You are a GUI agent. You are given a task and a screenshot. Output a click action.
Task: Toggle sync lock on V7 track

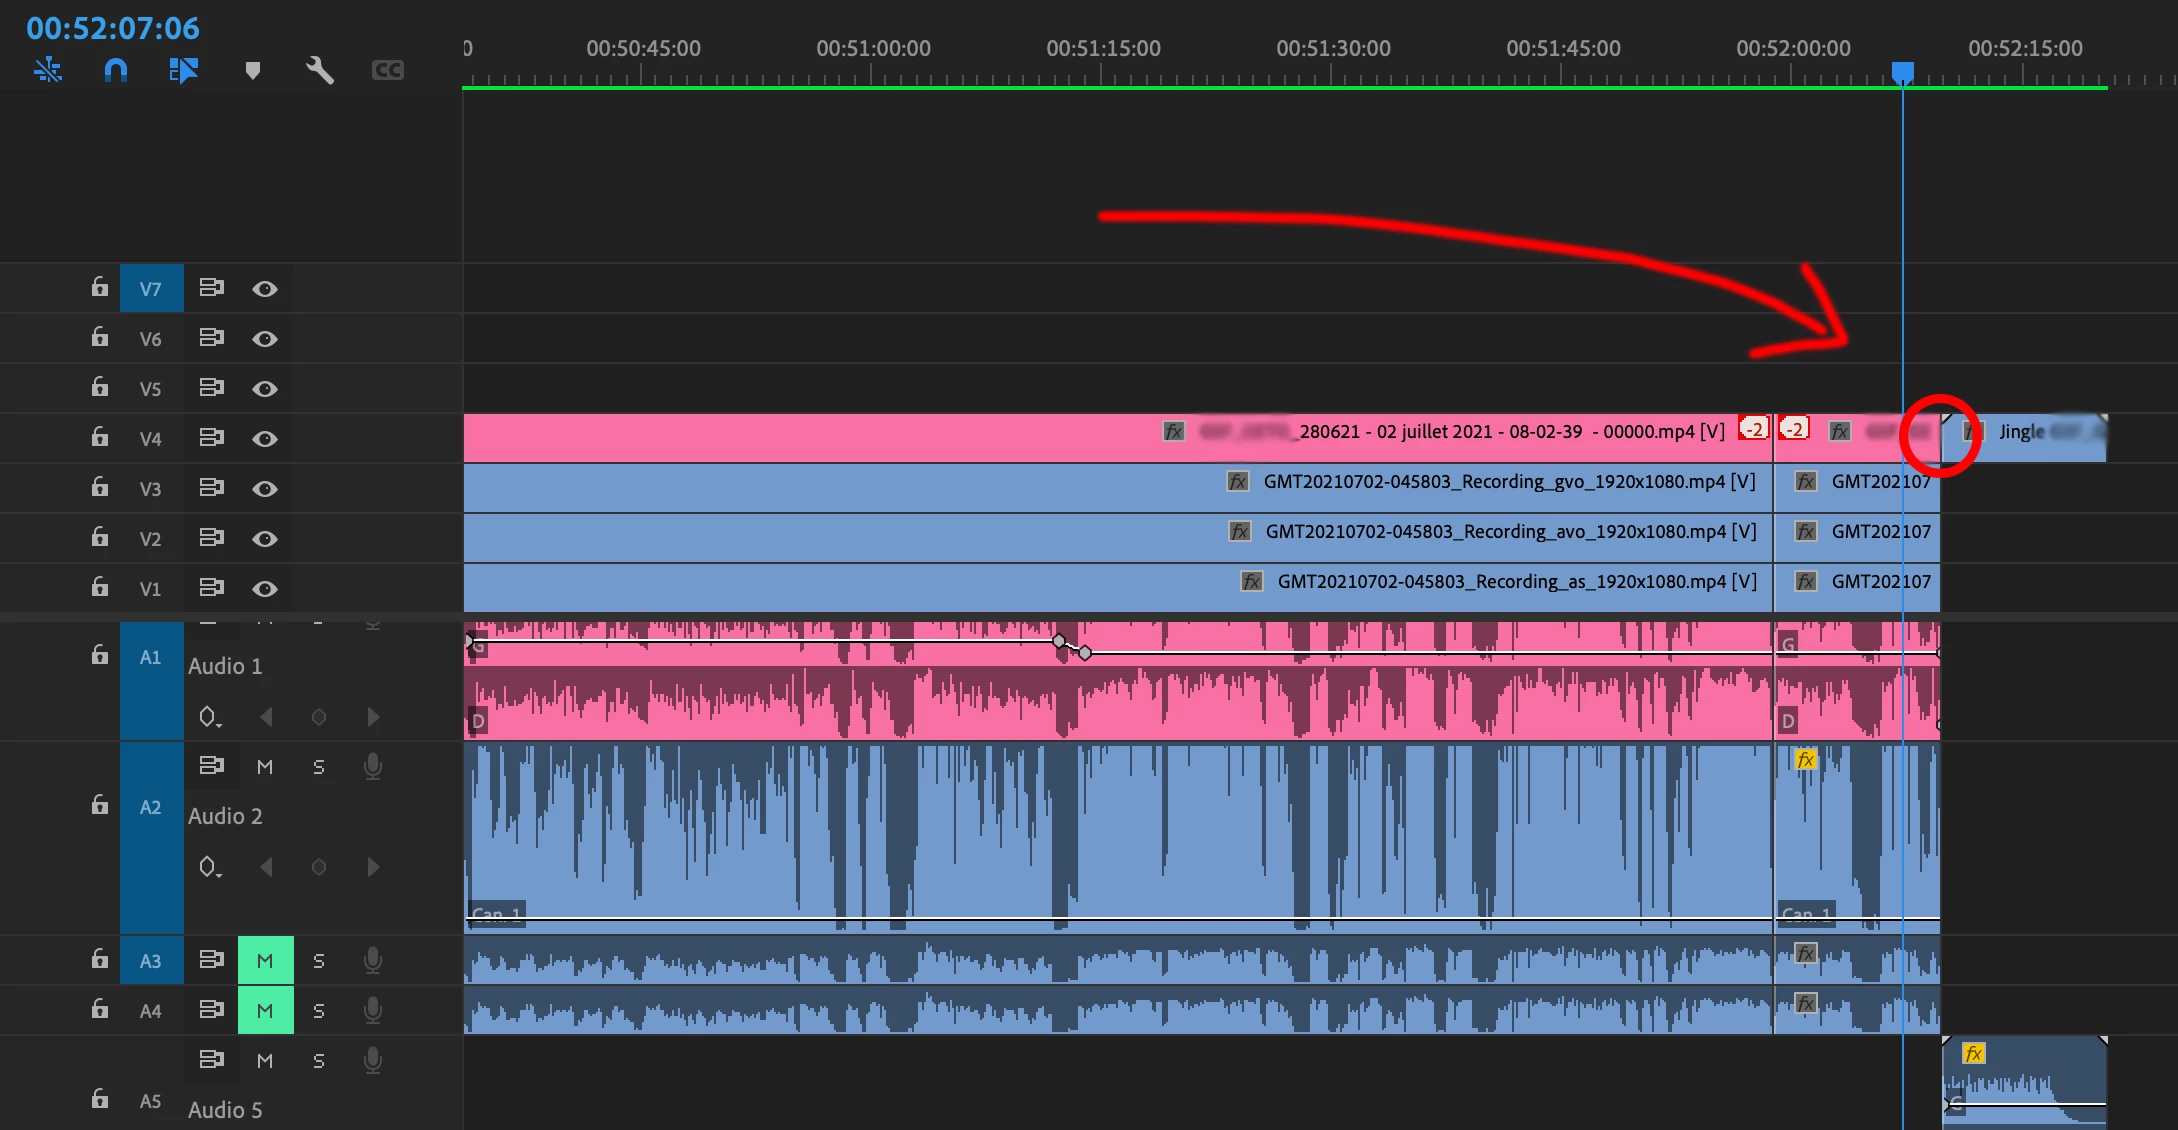(211, 288)
